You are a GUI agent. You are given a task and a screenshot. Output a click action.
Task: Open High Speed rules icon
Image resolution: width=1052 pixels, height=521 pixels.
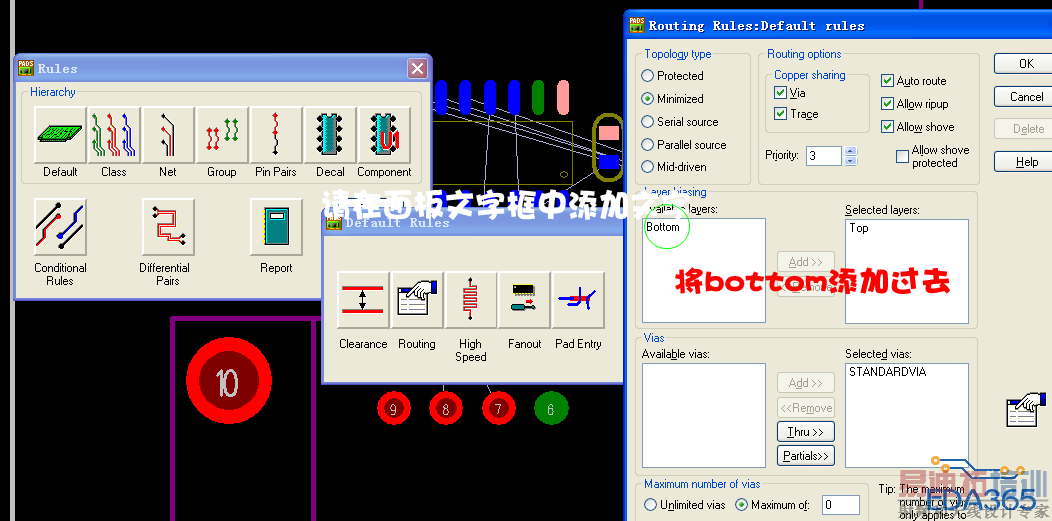click(x=471, y=300)
